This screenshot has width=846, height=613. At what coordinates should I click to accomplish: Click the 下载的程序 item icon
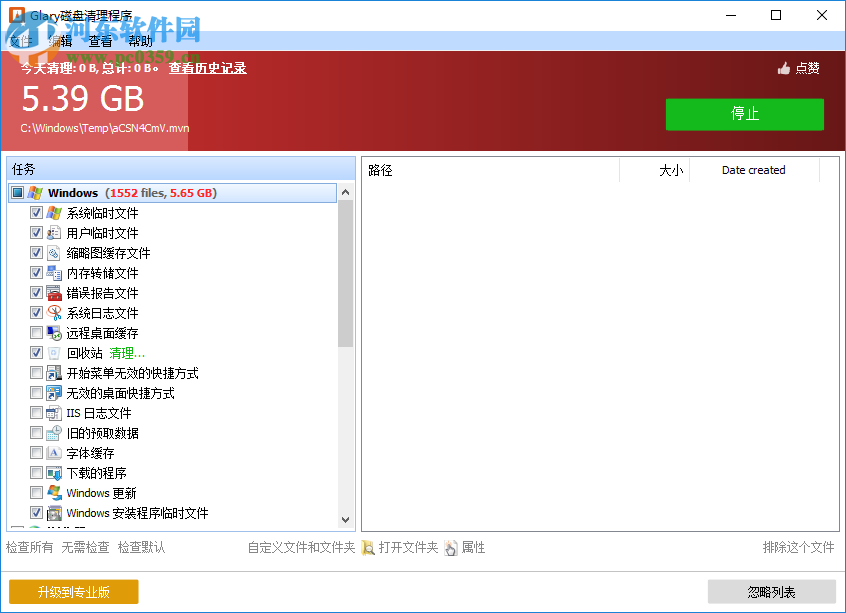click(52, 472)
